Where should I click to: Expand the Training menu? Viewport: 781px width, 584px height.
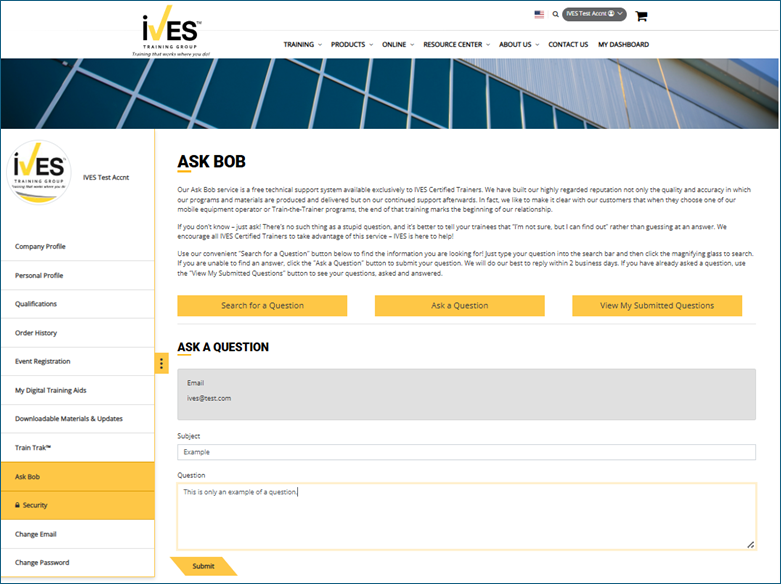[302, 45]
